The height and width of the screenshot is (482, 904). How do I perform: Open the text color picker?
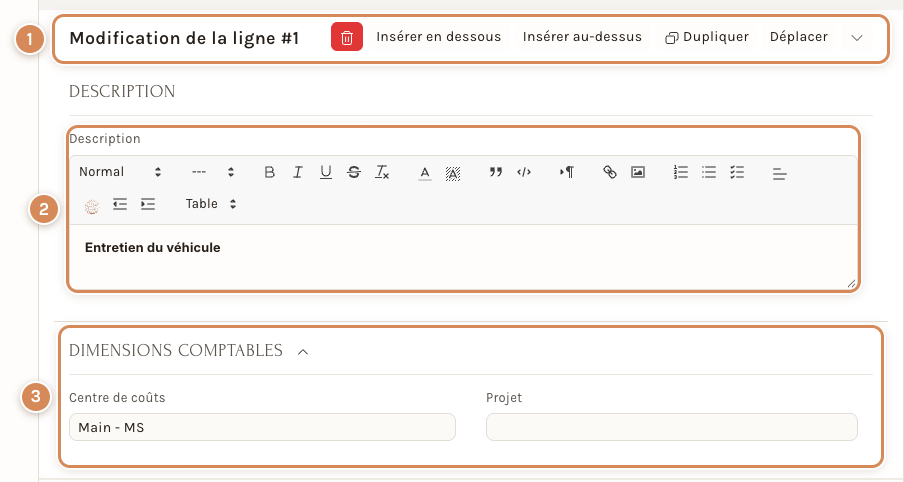click(425, 172)
